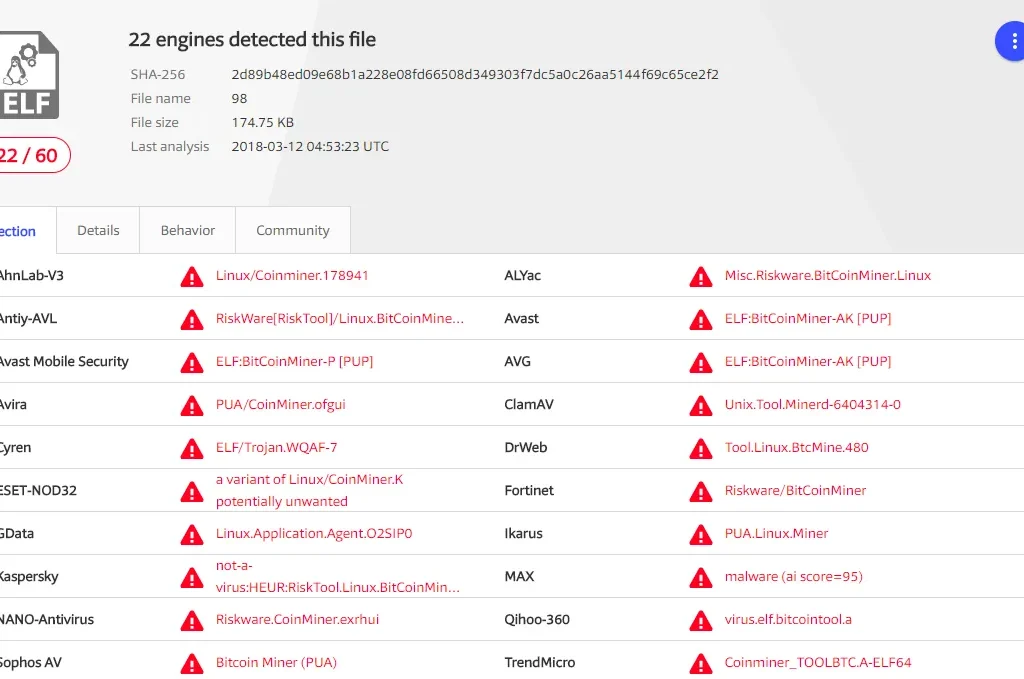Click the alert icon for Antiy-AVL

pyautogui.click(x=192, y=320)
